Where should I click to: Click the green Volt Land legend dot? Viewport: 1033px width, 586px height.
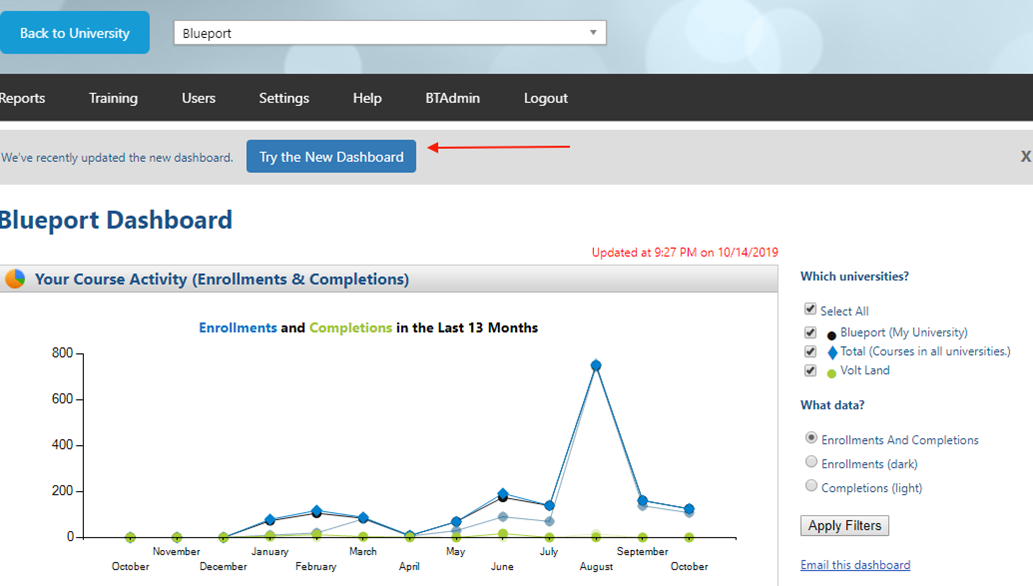831,374
